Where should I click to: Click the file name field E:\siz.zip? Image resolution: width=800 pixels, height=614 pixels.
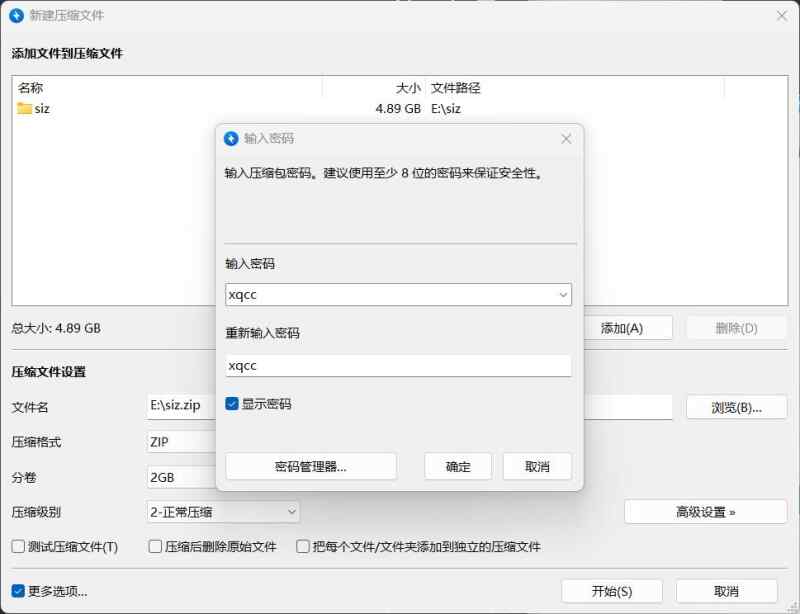[182, 406]
